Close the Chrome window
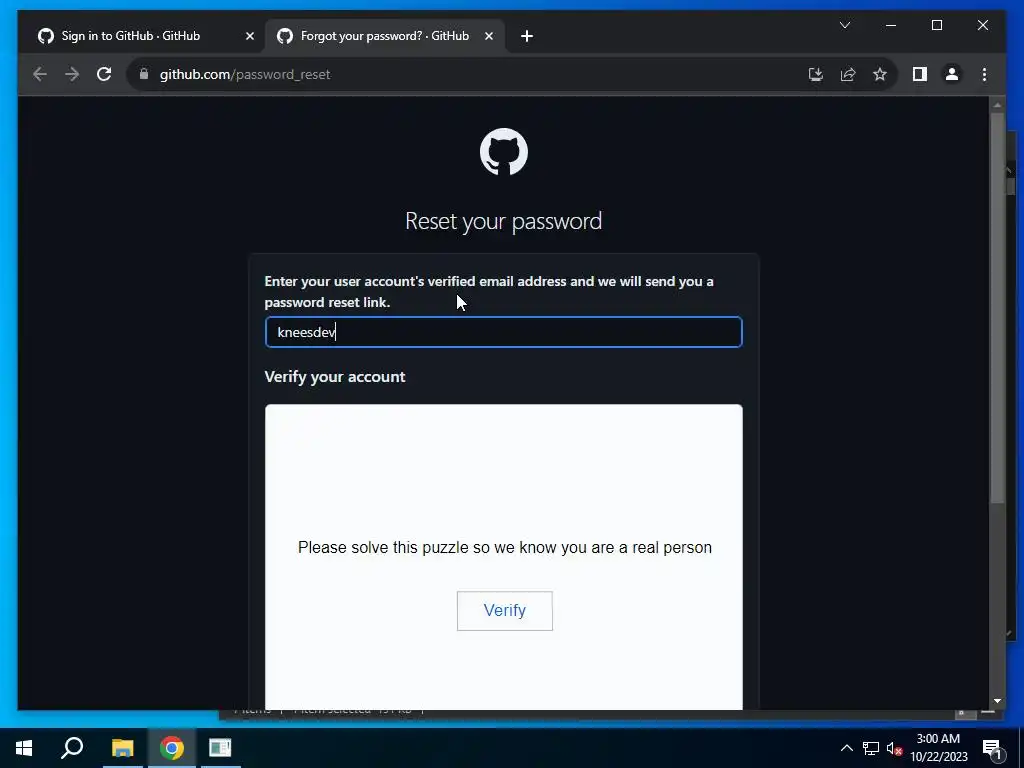This screenshot has width=1024, height=768. [x=983, y=25]
